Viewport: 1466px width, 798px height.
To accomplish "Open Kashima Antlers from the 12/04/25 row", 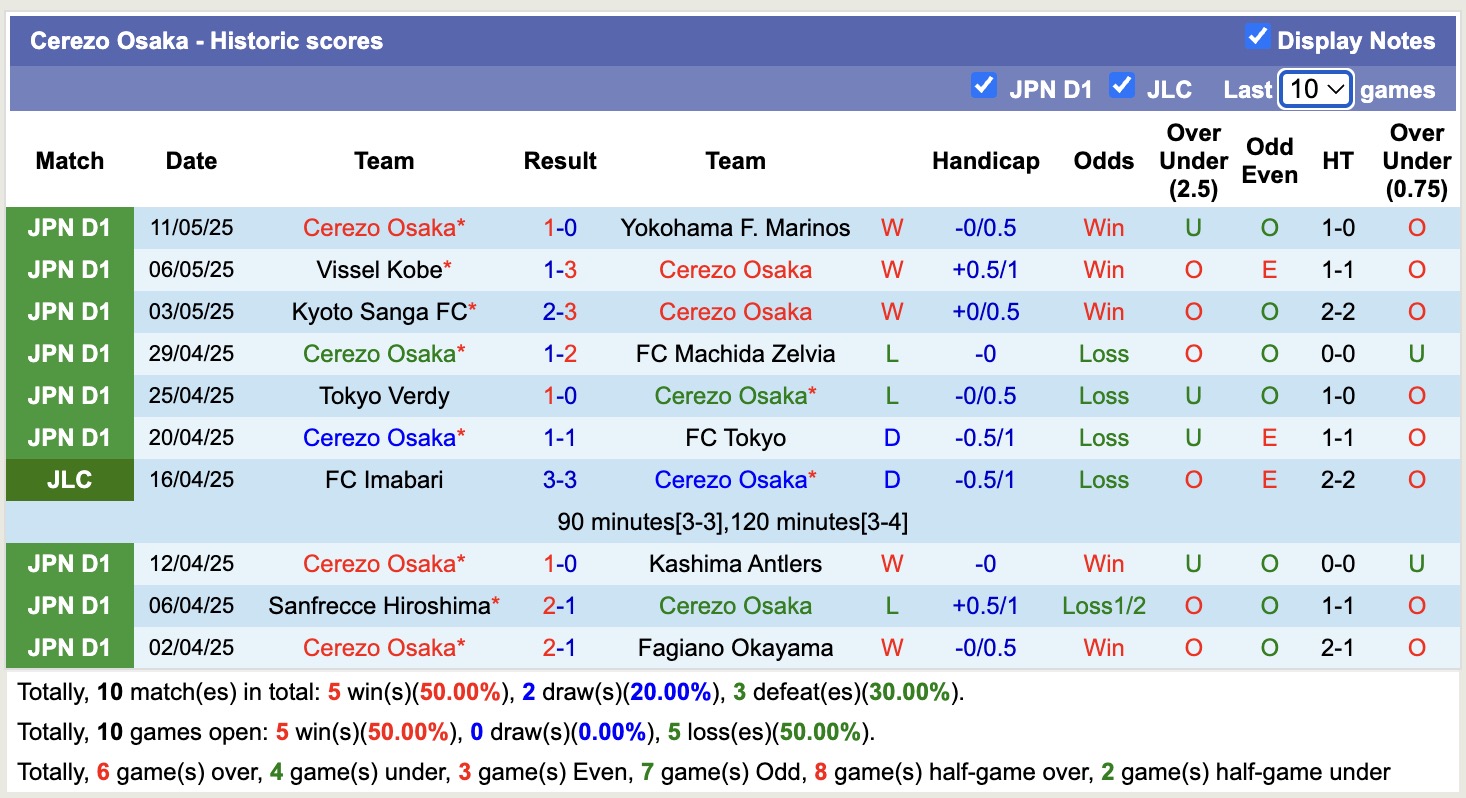I will click(735, 563).
